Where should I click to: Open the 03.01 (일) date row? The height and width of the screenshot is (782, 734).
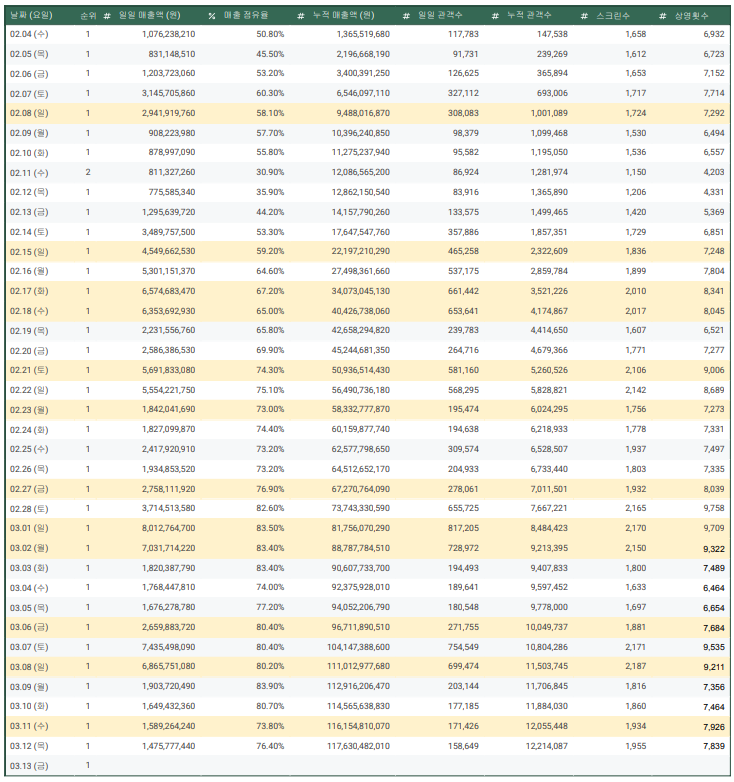click(28, 527)
